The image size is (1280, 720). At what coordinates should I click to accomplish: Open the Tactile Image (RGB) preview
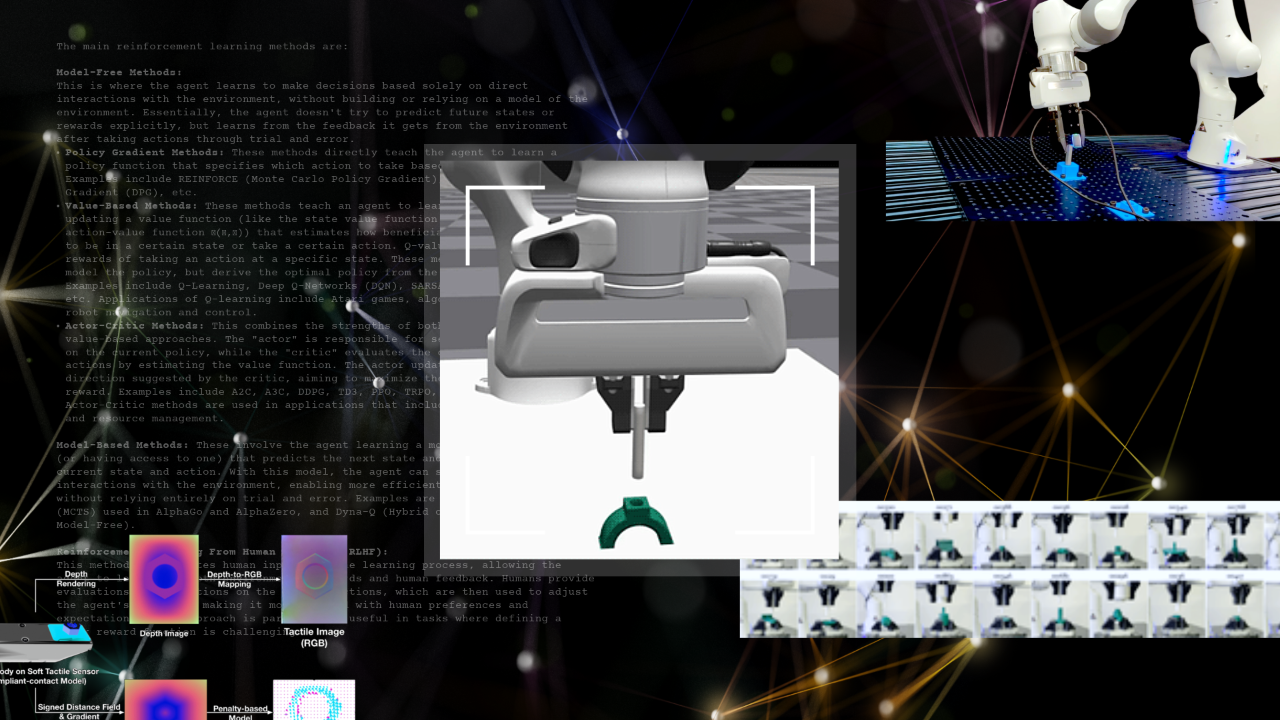(x=314, y=580)
